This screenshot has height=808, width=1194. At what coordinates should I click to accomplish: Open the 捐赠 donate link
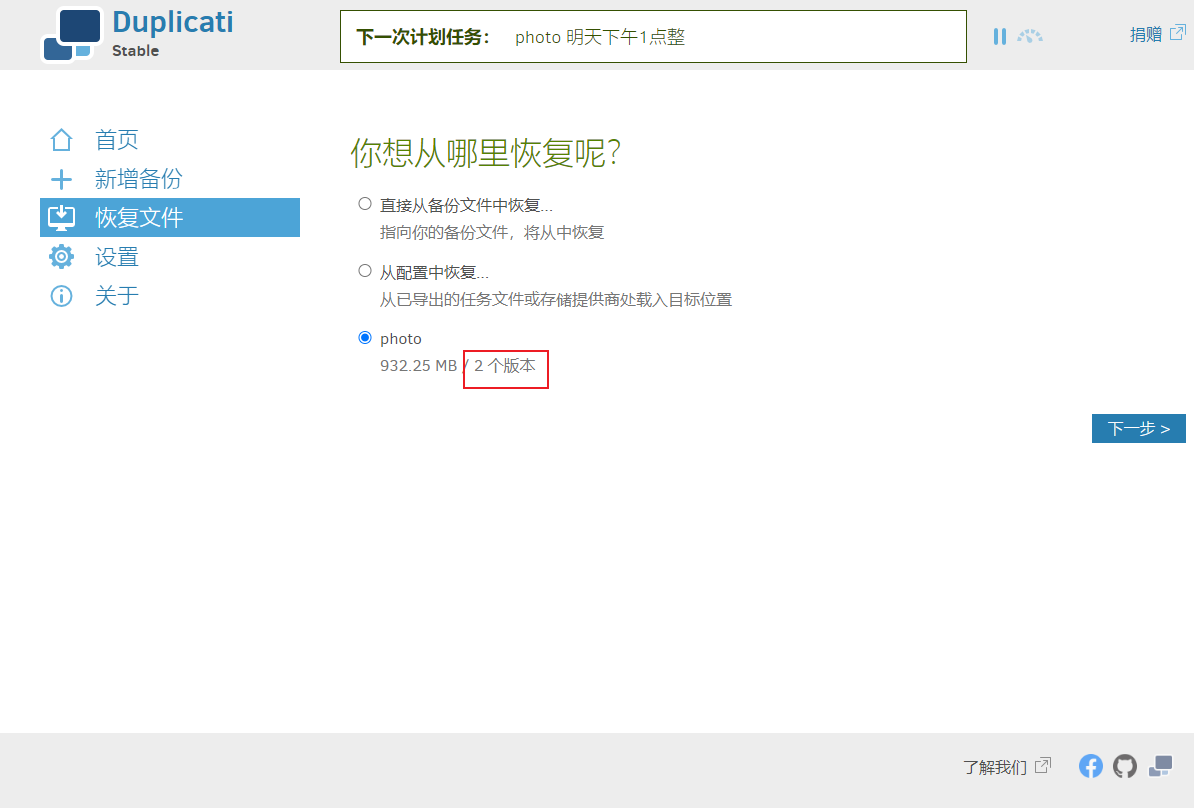[1146, 34]
